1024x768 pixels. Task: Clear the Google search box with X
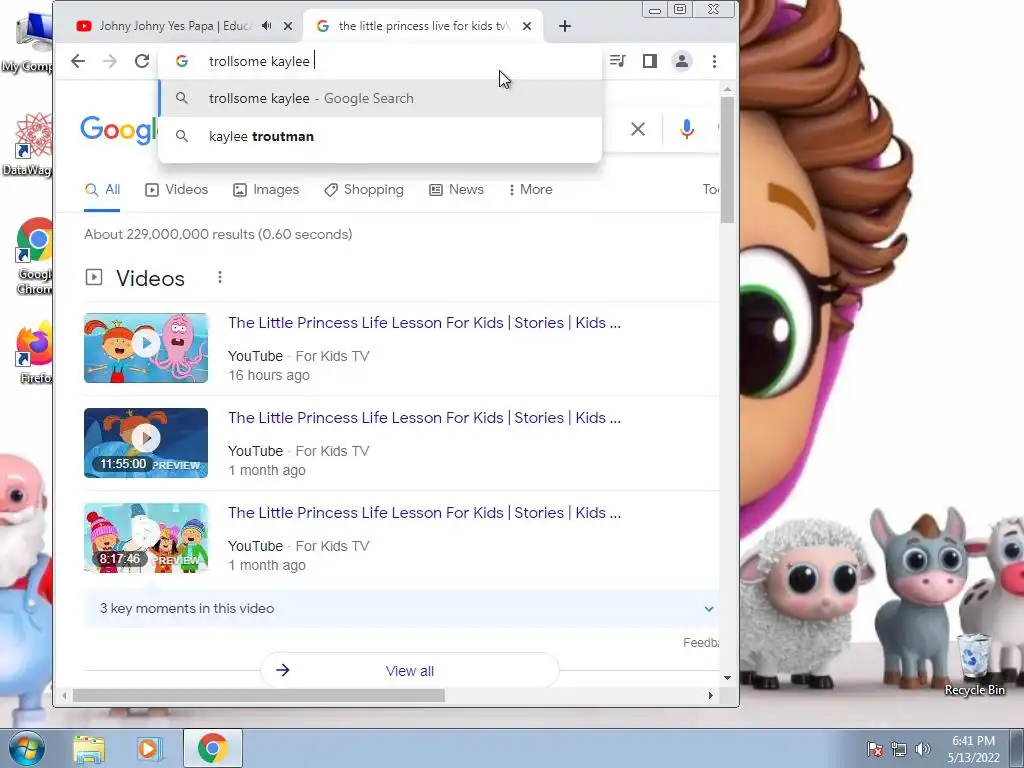pyautogui.click(x=638, y=129)
